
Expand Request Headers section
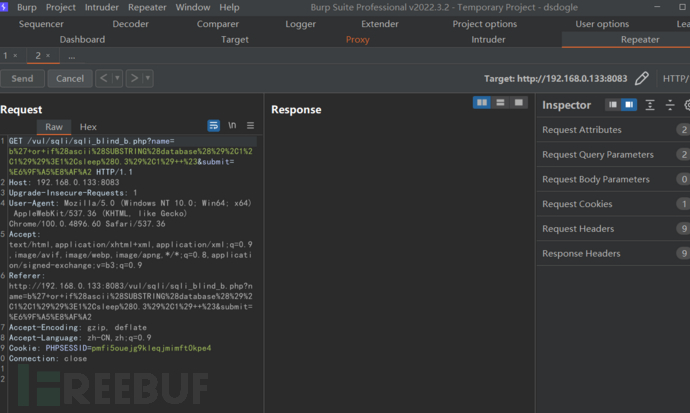(x=613, y=229)
